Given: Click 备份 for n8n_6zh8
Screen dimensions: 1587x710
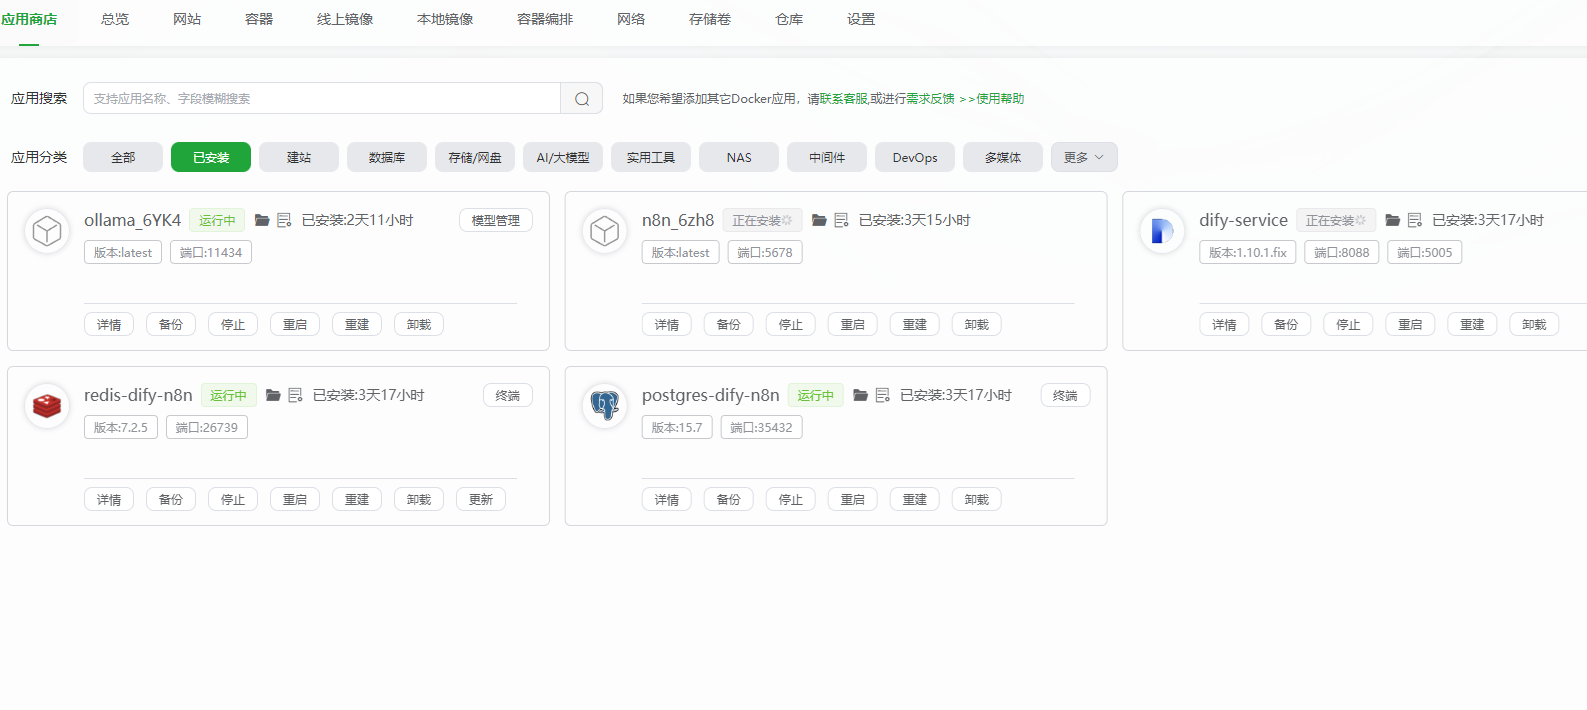Looking at the screenshot, I should point(729,324).
